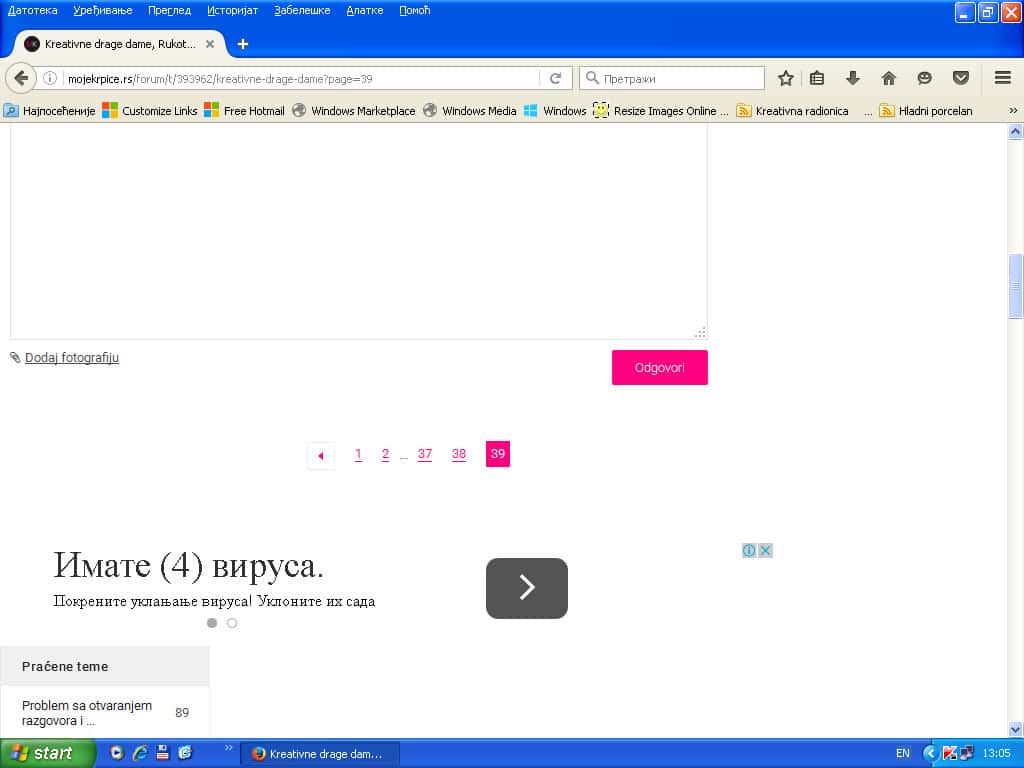Click the Odgovori button
1024x768 pixels.
point(660,367)
